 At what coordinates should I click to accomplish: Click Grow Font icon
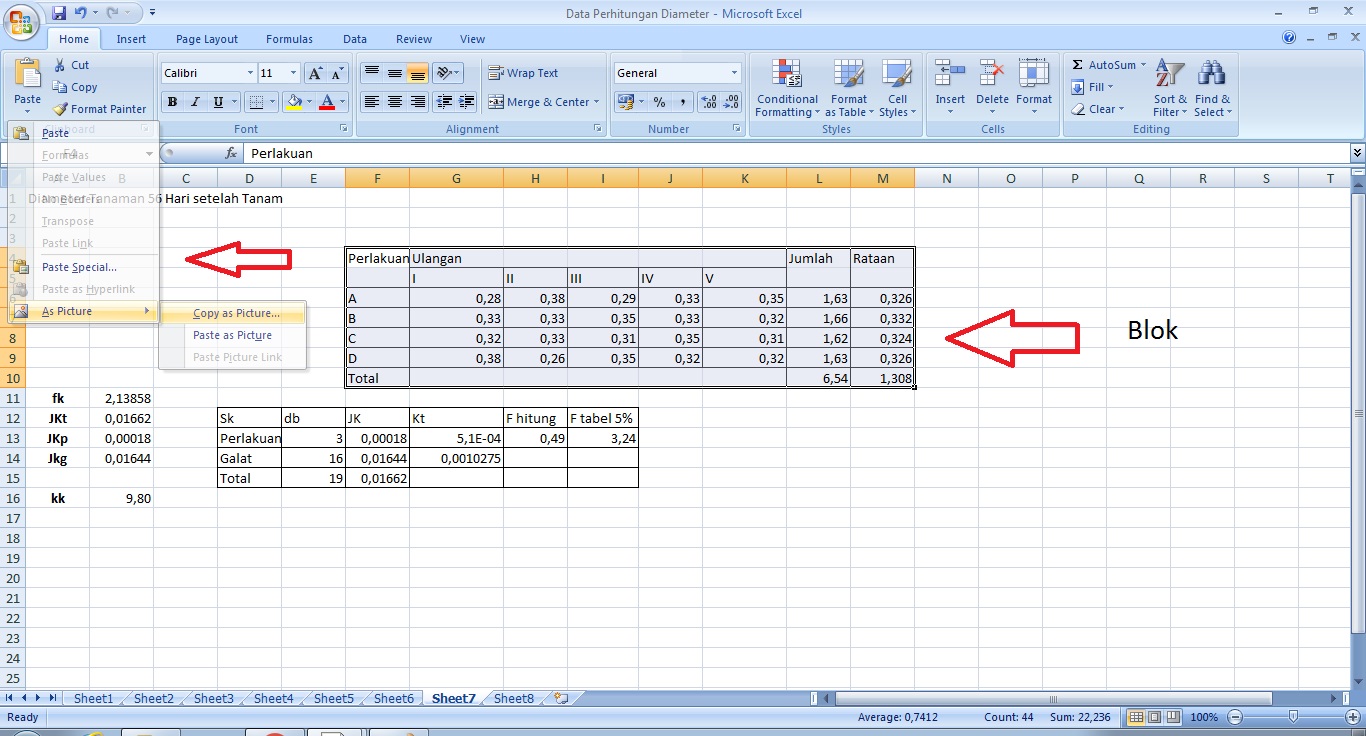click(x=315, y=73)
